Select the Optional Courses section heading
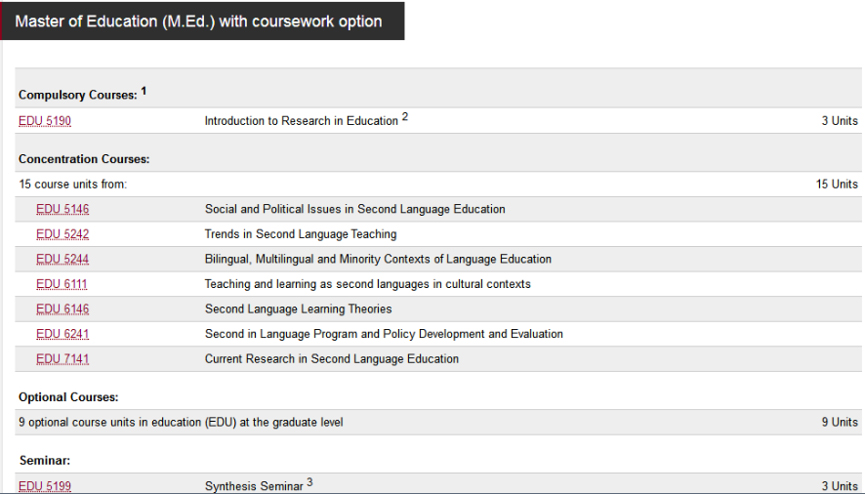Viewport: 865px width, 494px height. click(x=68, y=397)
